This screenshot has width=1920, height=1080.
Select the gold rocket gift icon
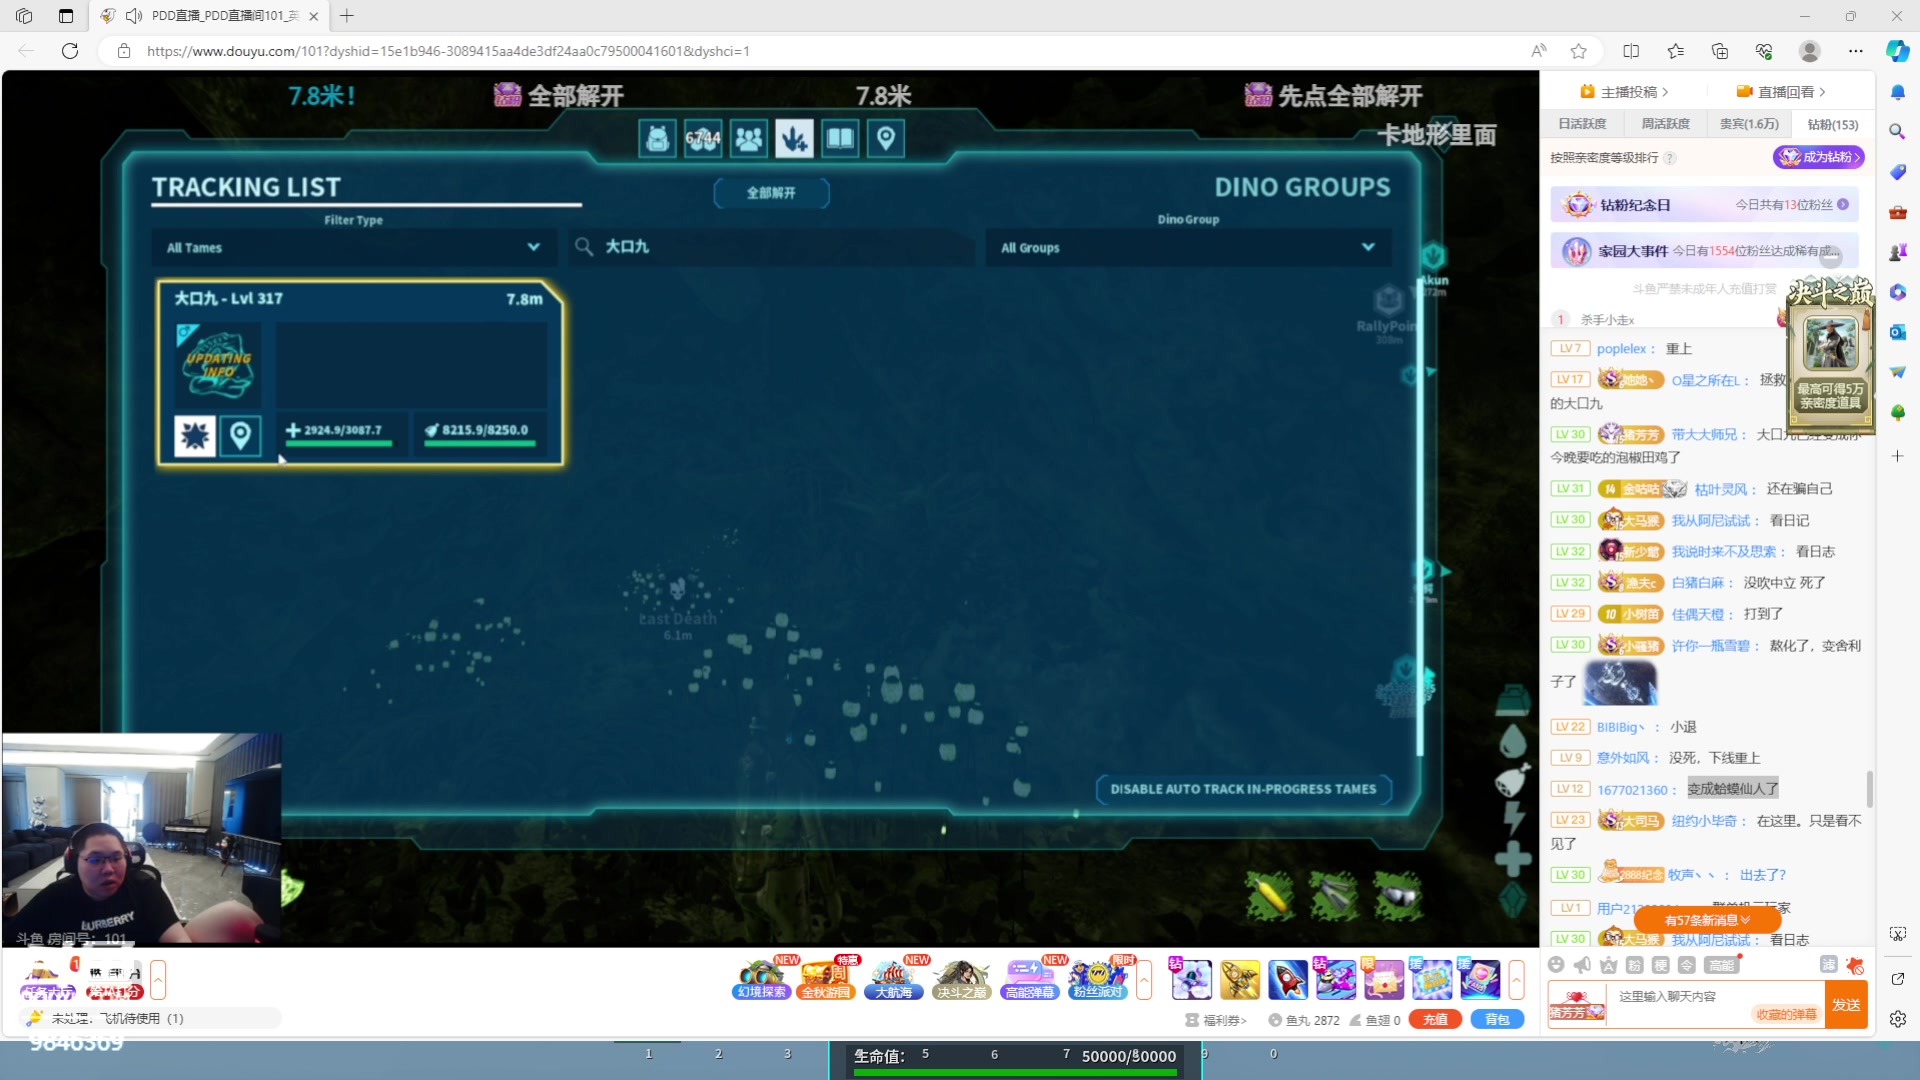point(1240,980)
